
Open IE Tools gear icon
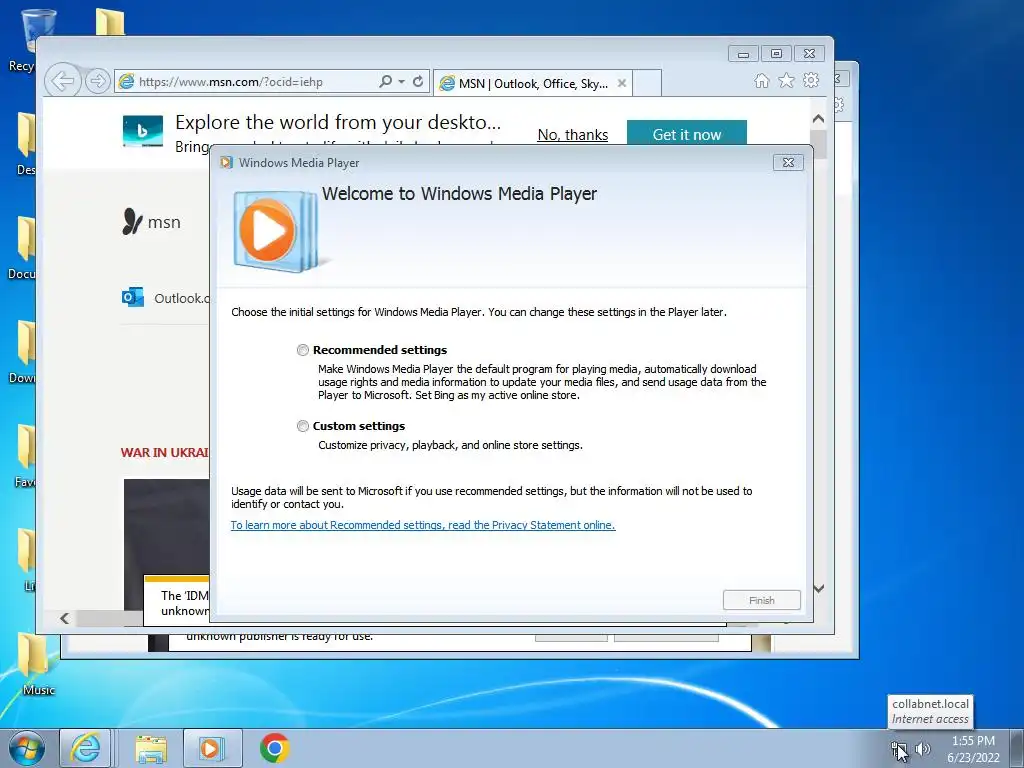811,80
